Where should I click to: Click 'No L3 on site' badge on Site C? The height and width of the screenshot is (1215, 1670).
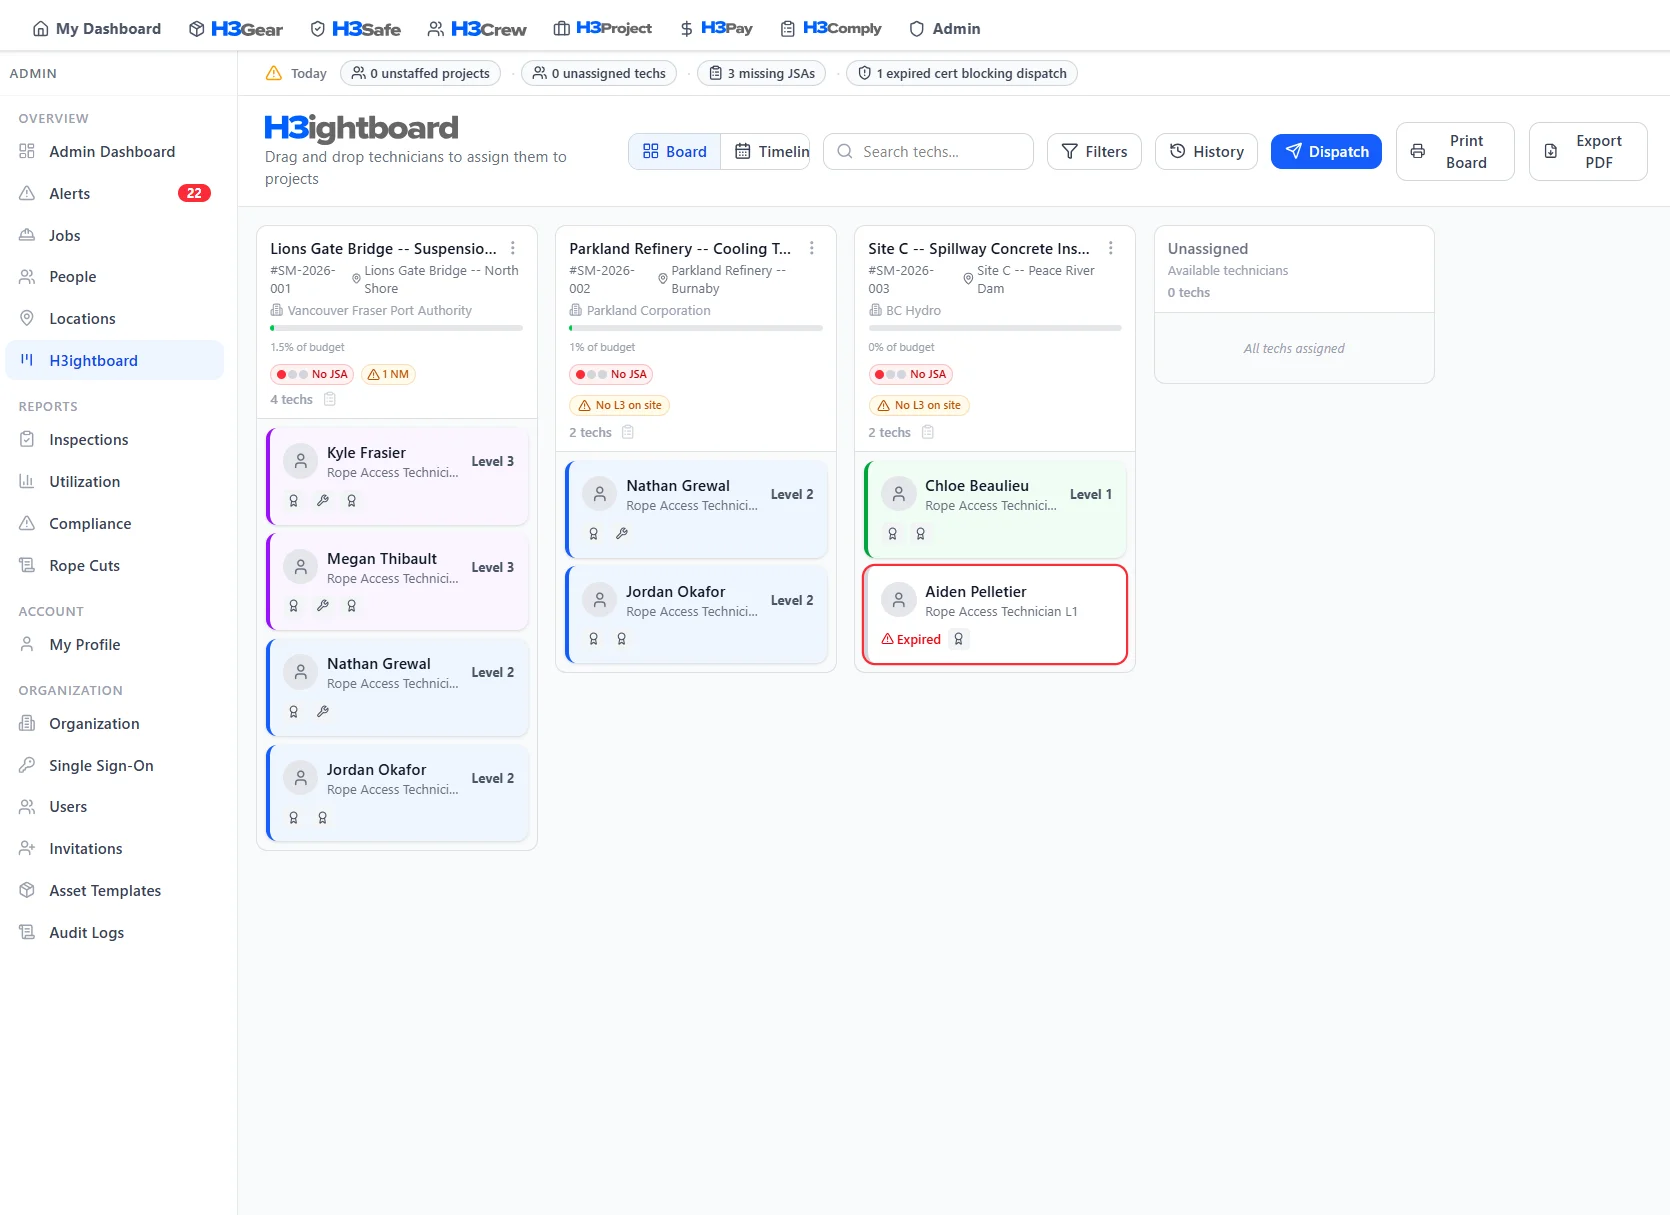tap(918, 405)
